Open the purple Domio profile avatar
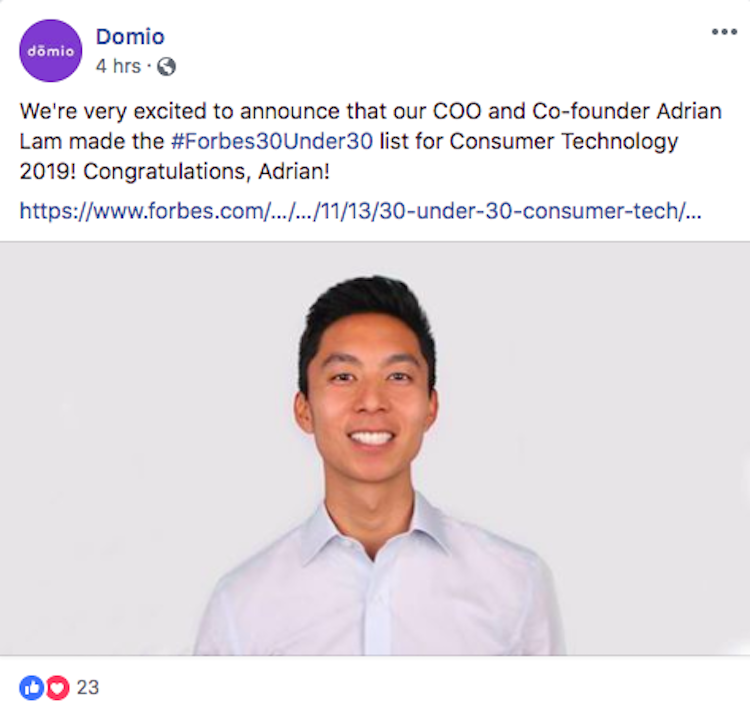Screen dimensions: 750x718 (50, 51)
